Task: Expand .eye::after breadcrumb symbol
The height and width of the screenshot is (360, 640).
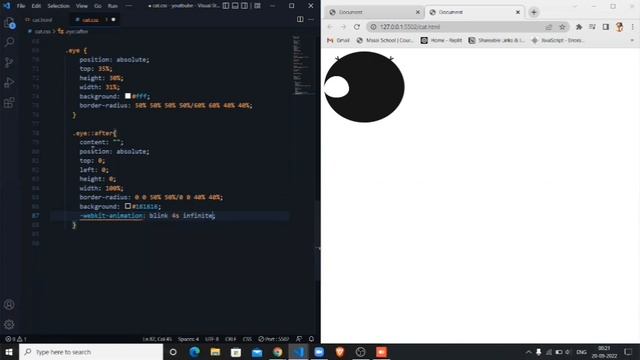Action: pyautogui.click(x=73, y=31)
